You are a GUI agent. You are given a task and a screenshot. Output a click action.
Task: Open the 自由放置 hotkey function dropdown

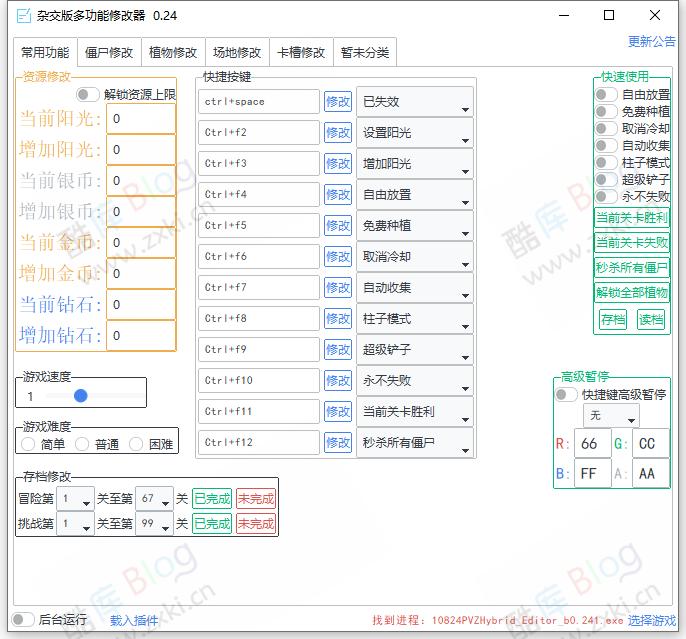tap(415, 195)
